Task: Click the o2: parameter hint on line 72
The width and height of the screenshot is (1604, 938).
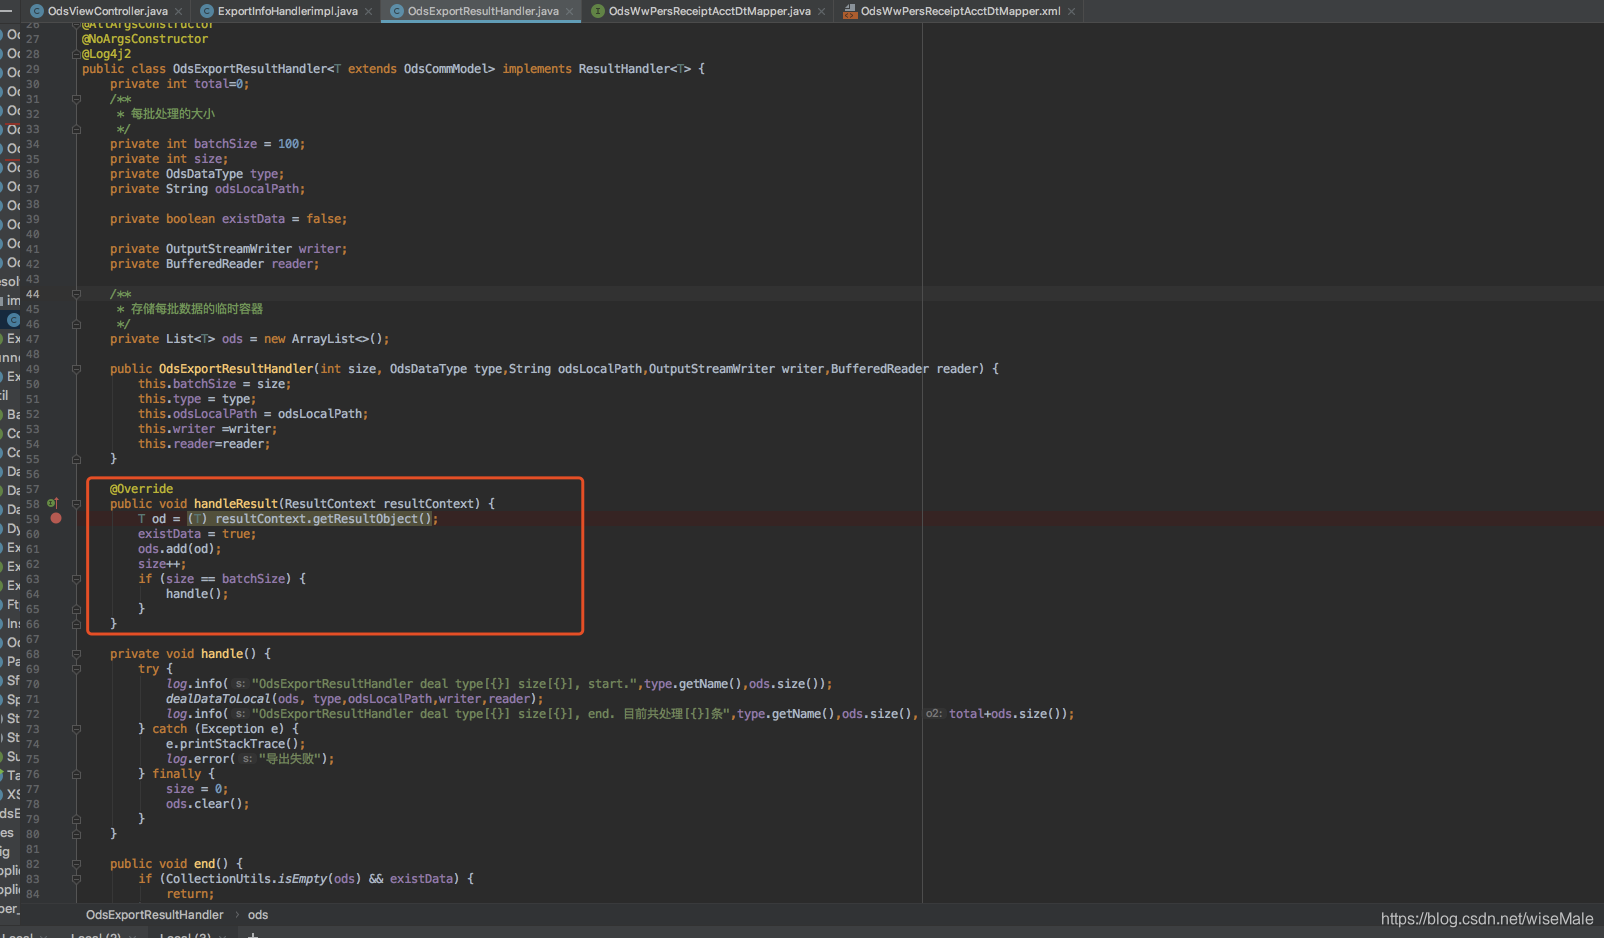Action: (933, 714)
